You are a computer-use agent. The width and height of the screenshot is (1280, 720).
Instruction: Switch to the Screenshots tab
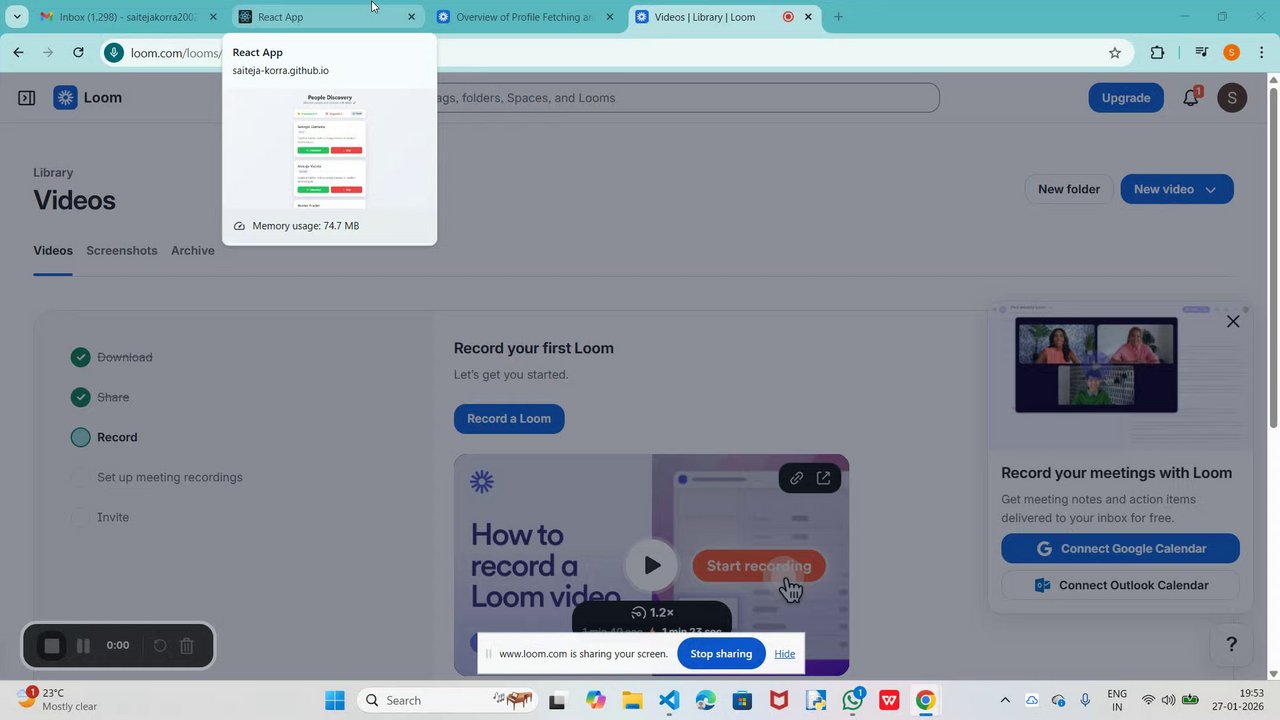(x=122, y=251)
